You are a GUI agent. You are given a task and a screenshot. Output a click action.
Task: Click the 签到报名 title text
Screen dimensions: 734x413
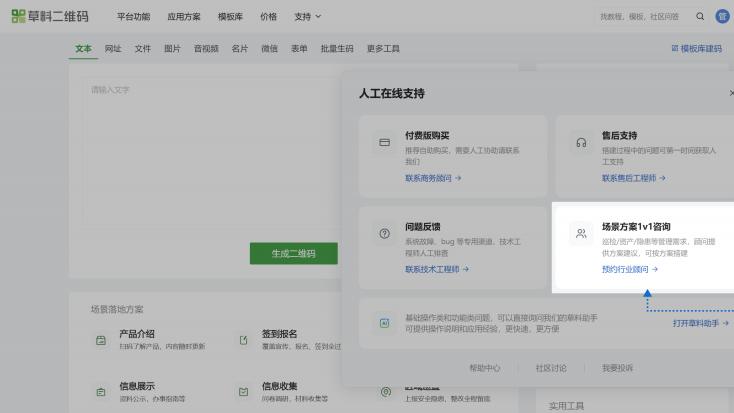(x=279, y=334)
